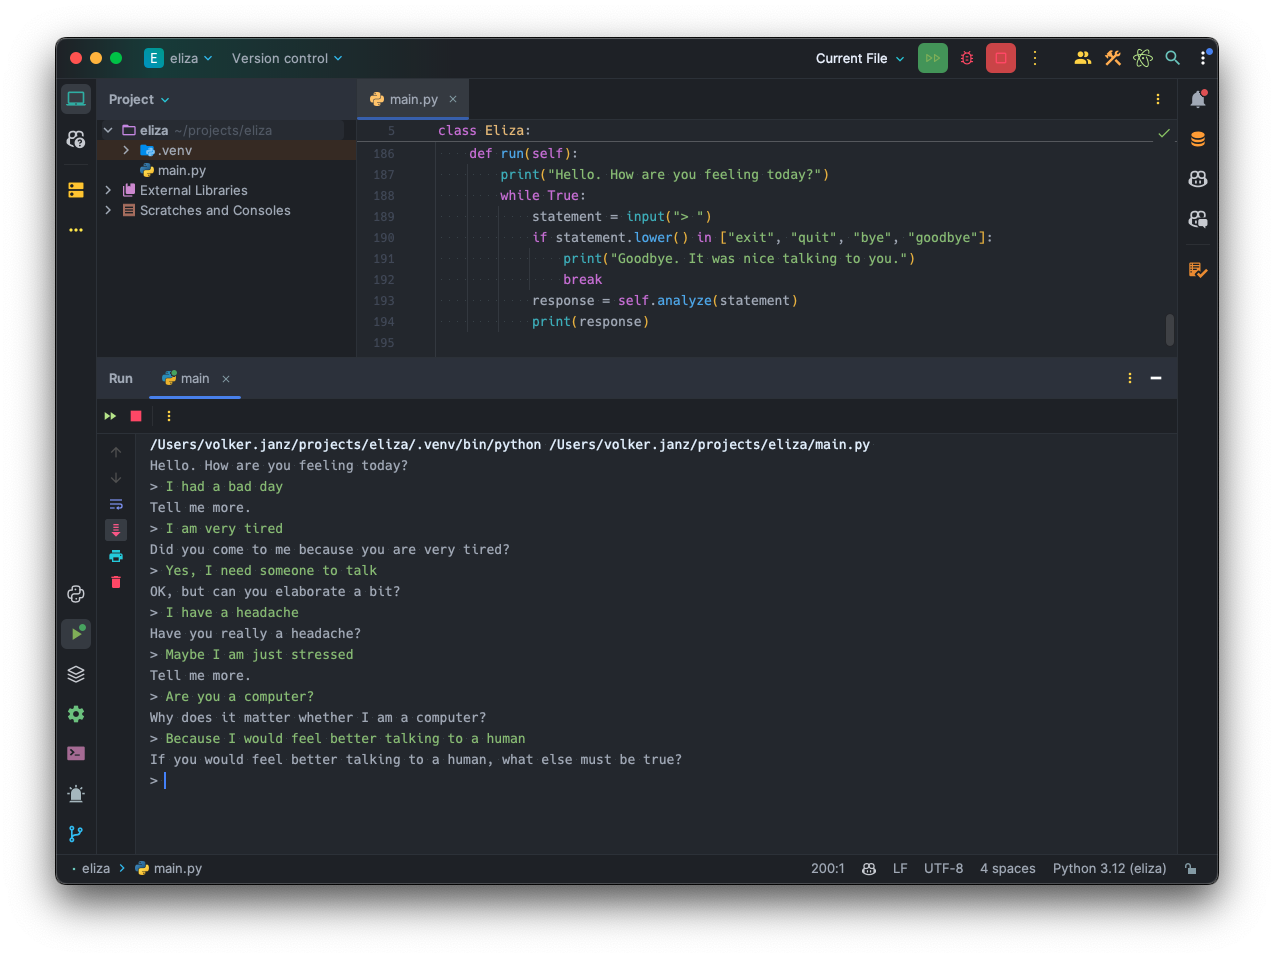Open the Current File run configuration dropdown

(x=858, y=58)
